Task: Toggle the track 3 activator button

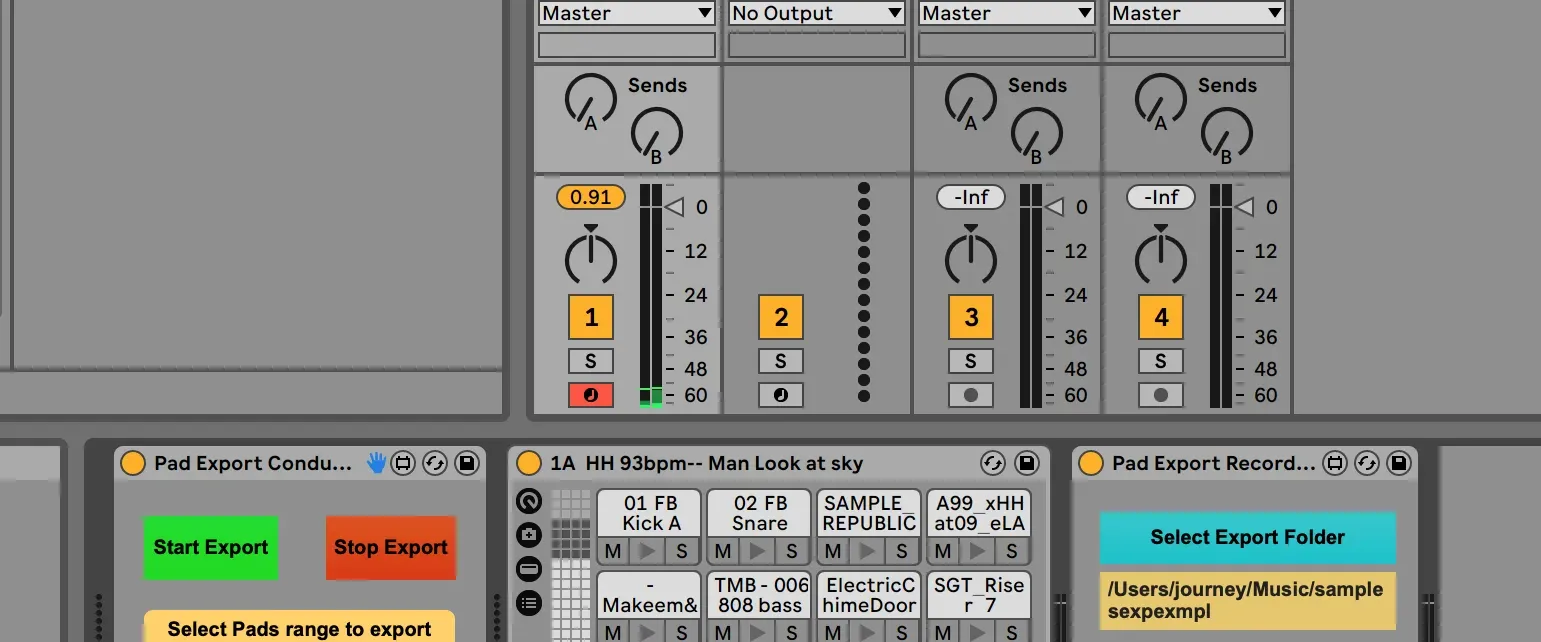Action: (x=971, y=318)
